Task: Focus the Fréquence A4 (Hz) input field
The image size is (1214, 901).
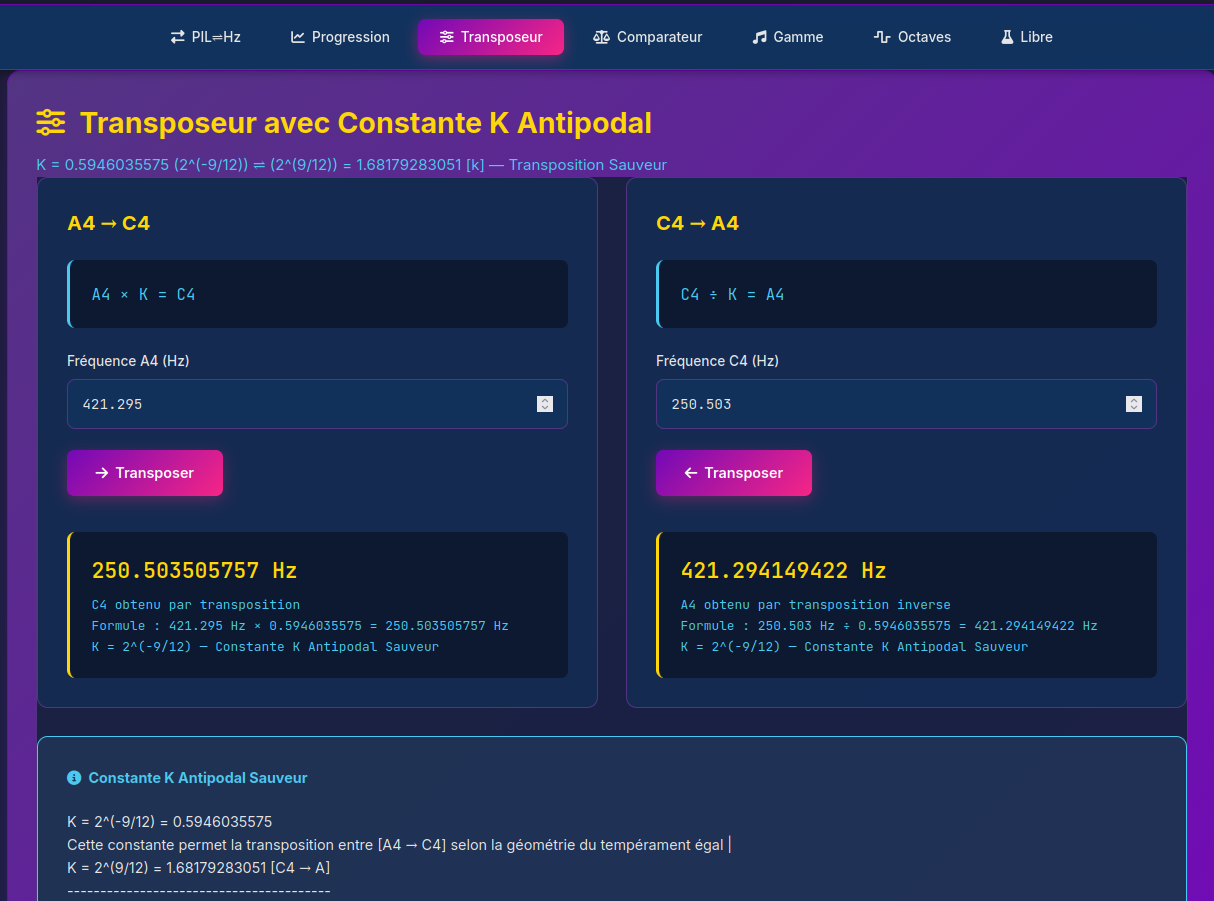Action: coord(300,404)
